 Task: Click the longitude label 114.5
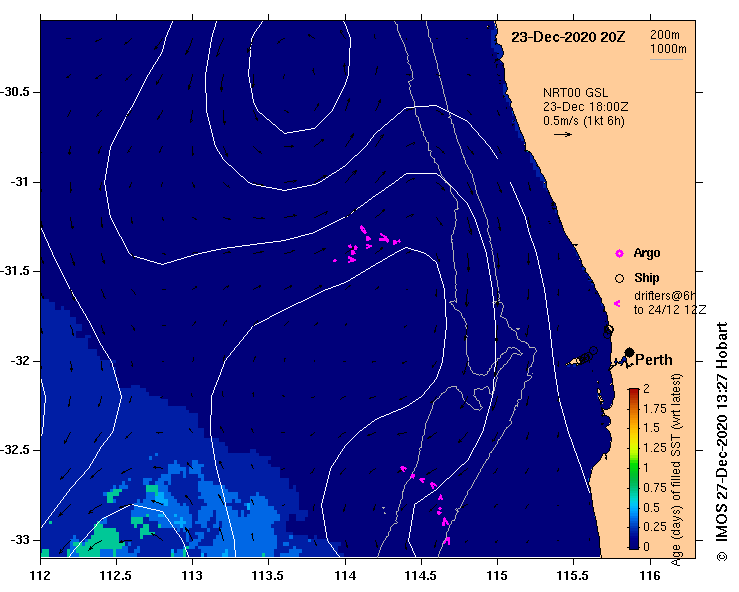point(420,576)
